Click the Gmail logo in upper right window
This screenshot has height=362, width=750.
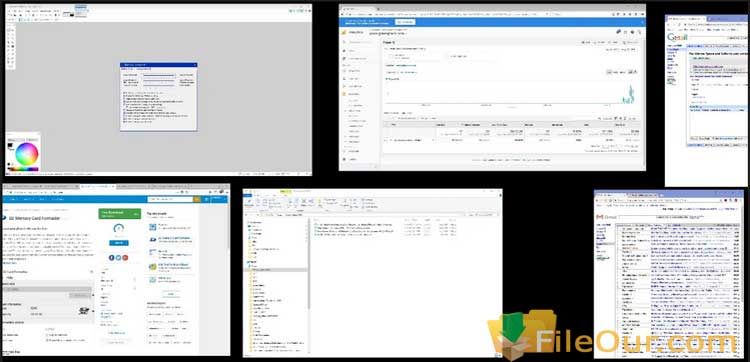point(677,37)
